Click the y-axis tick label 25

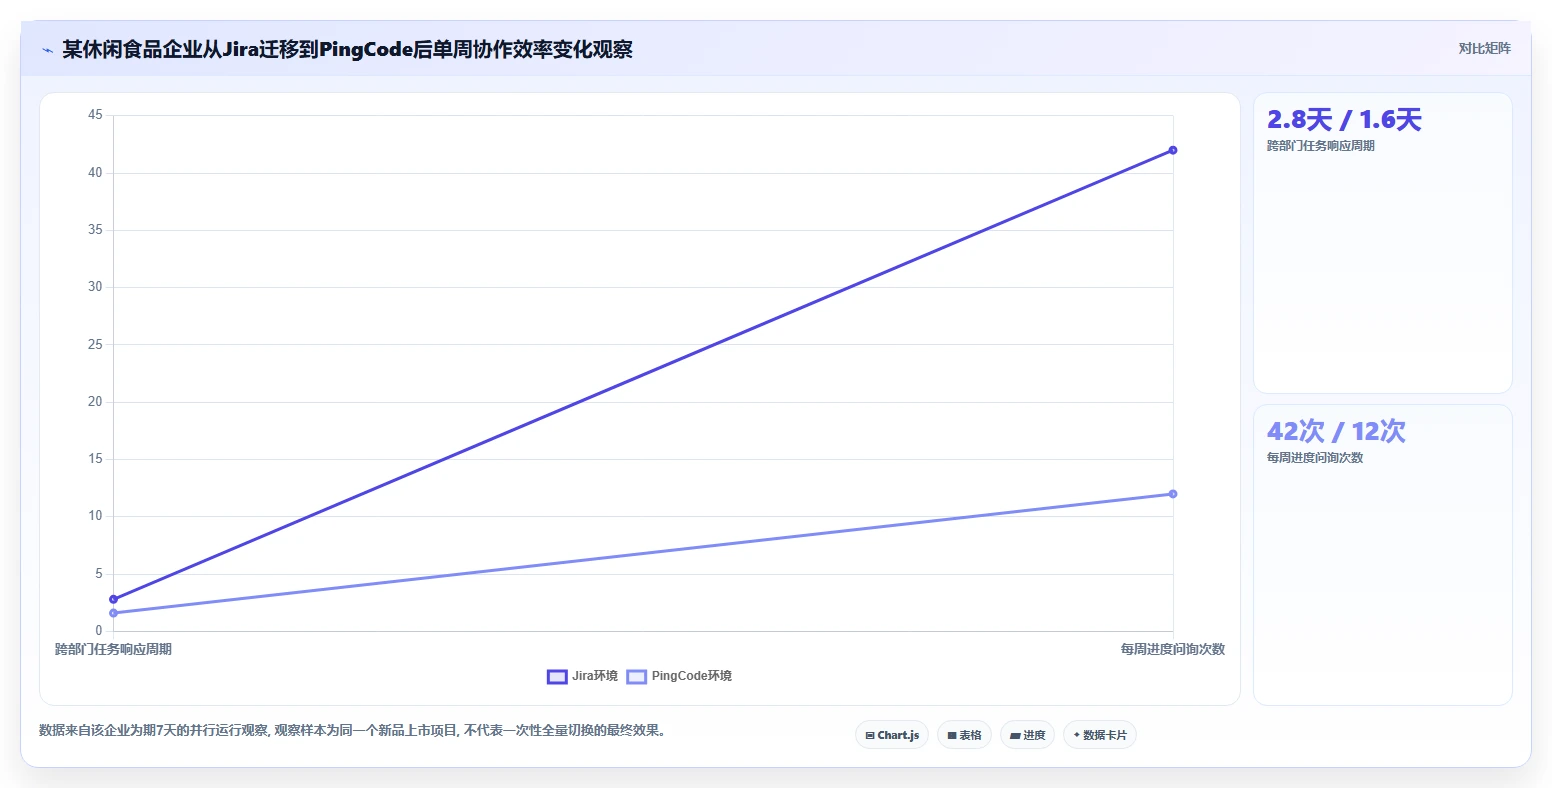(95, 345)
